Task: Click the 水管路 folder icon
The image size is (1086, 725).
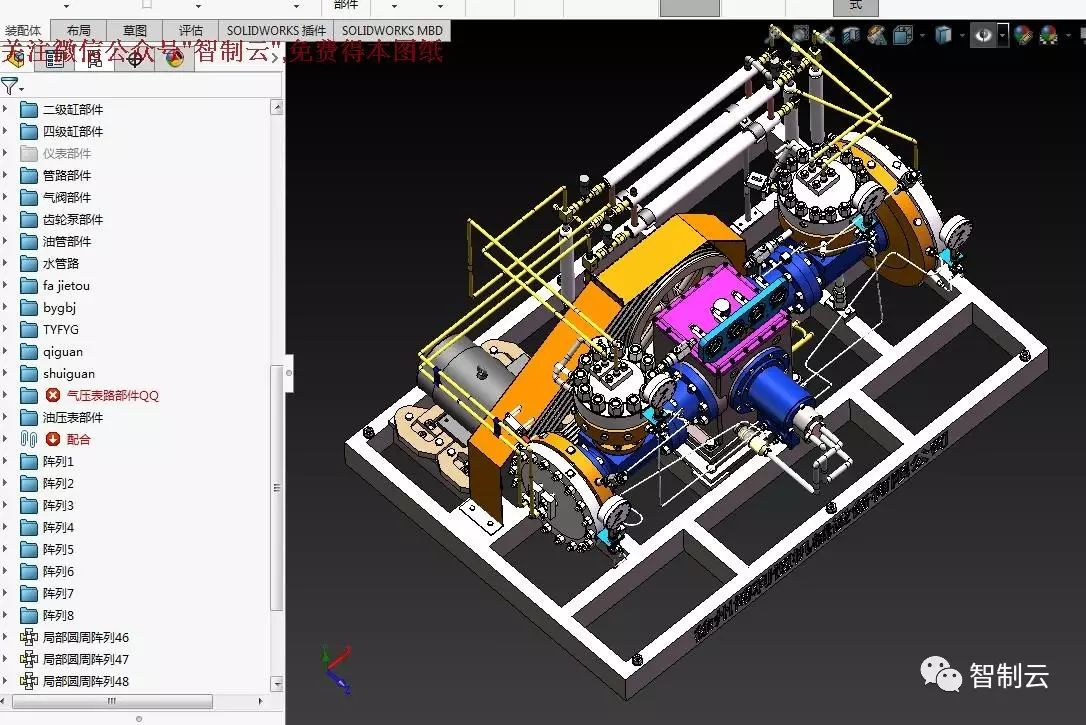Action: [29, 263]
